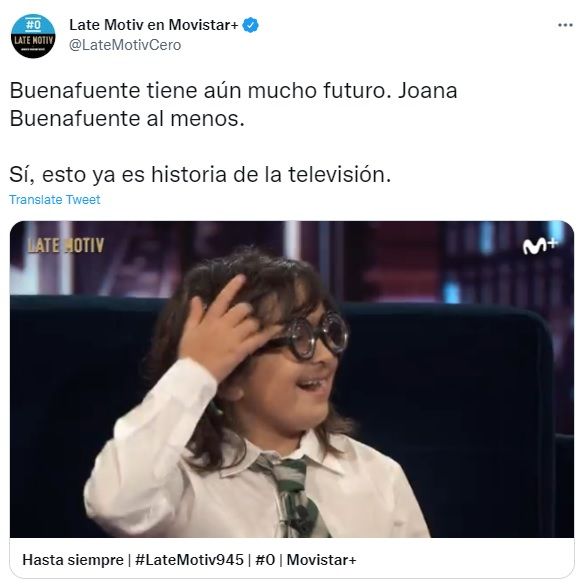Click the #0 text in the card caption
The image size is (587, 586).
[x=265, y=560]
